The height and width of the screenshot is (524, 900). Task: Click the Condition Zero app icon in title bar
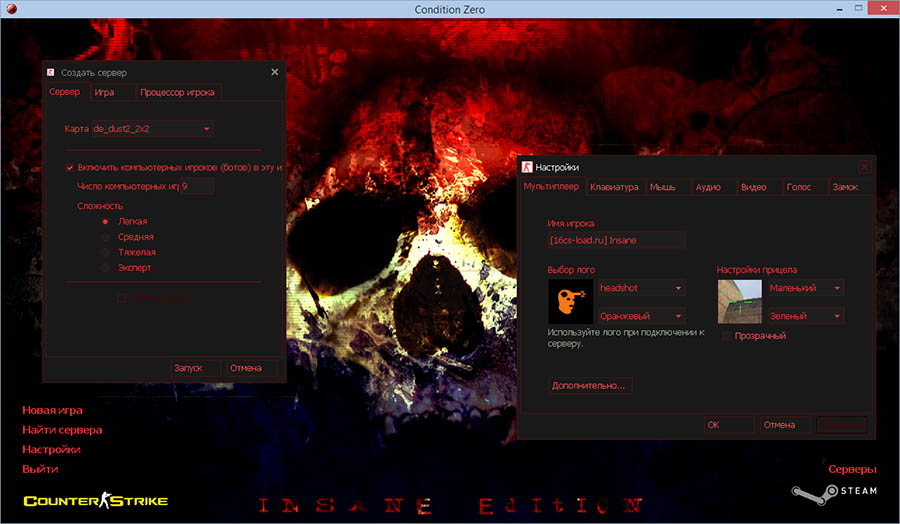(x=11, y=9)
